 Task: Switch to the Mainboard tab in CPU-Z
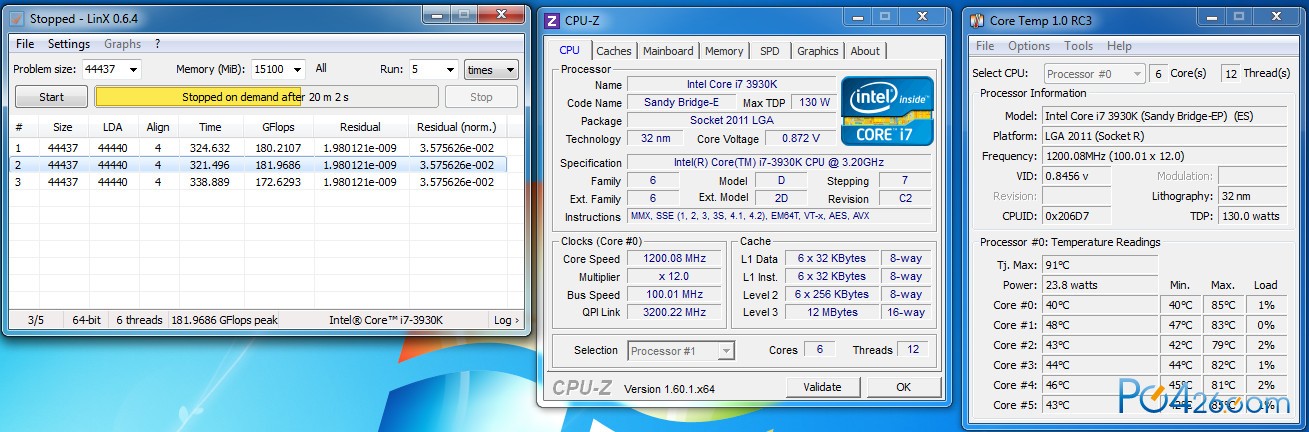pyautogui.click(x=668, y=51)
